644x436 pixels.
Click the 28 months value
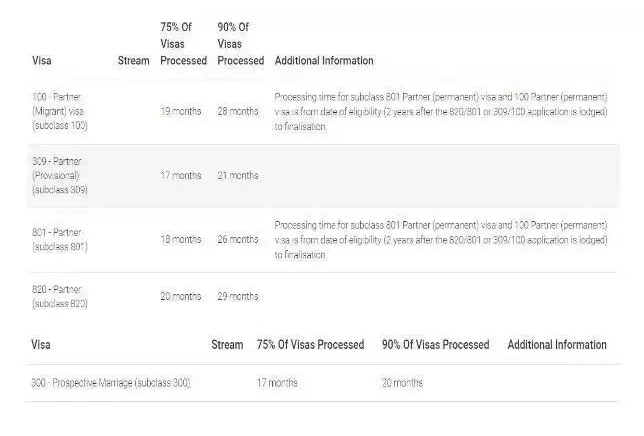(x=238, y=111)
